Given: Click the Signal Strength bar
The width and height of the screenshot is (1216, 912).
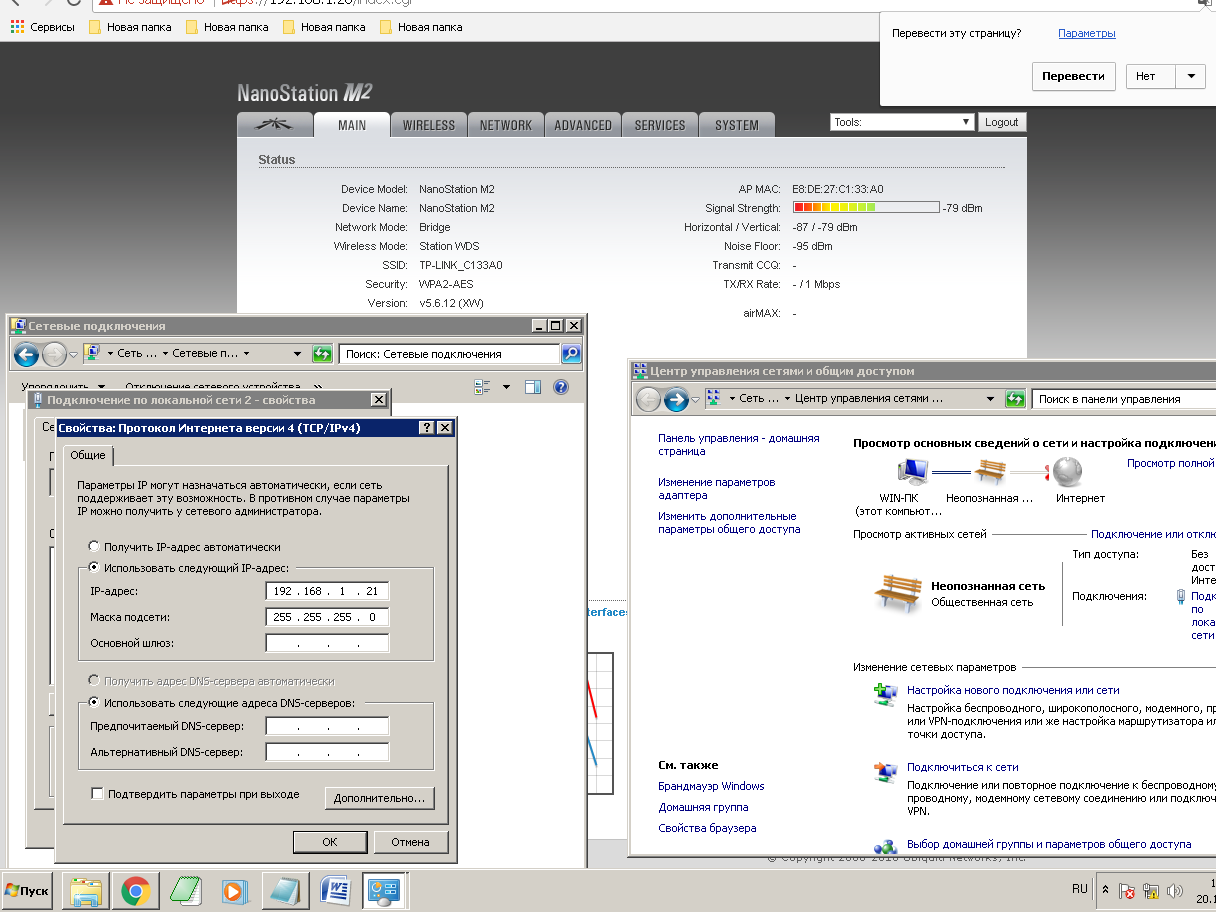Looking at the screenshot, I should (x=866, y=208).
